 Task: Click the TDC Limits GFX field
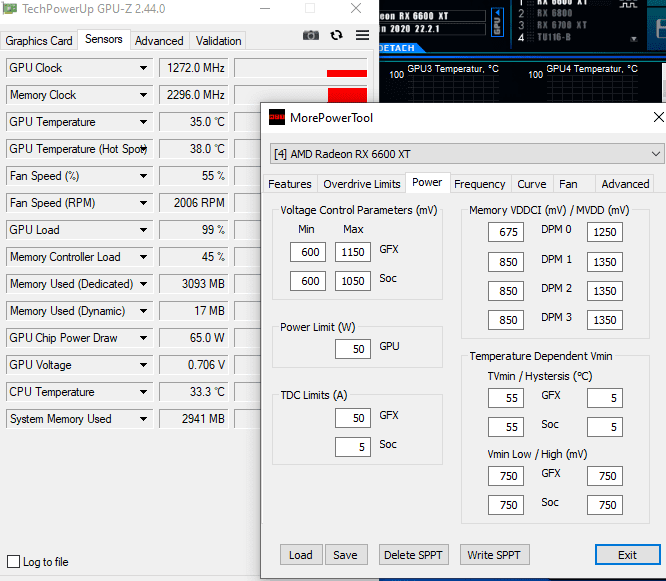pos(353,418)
